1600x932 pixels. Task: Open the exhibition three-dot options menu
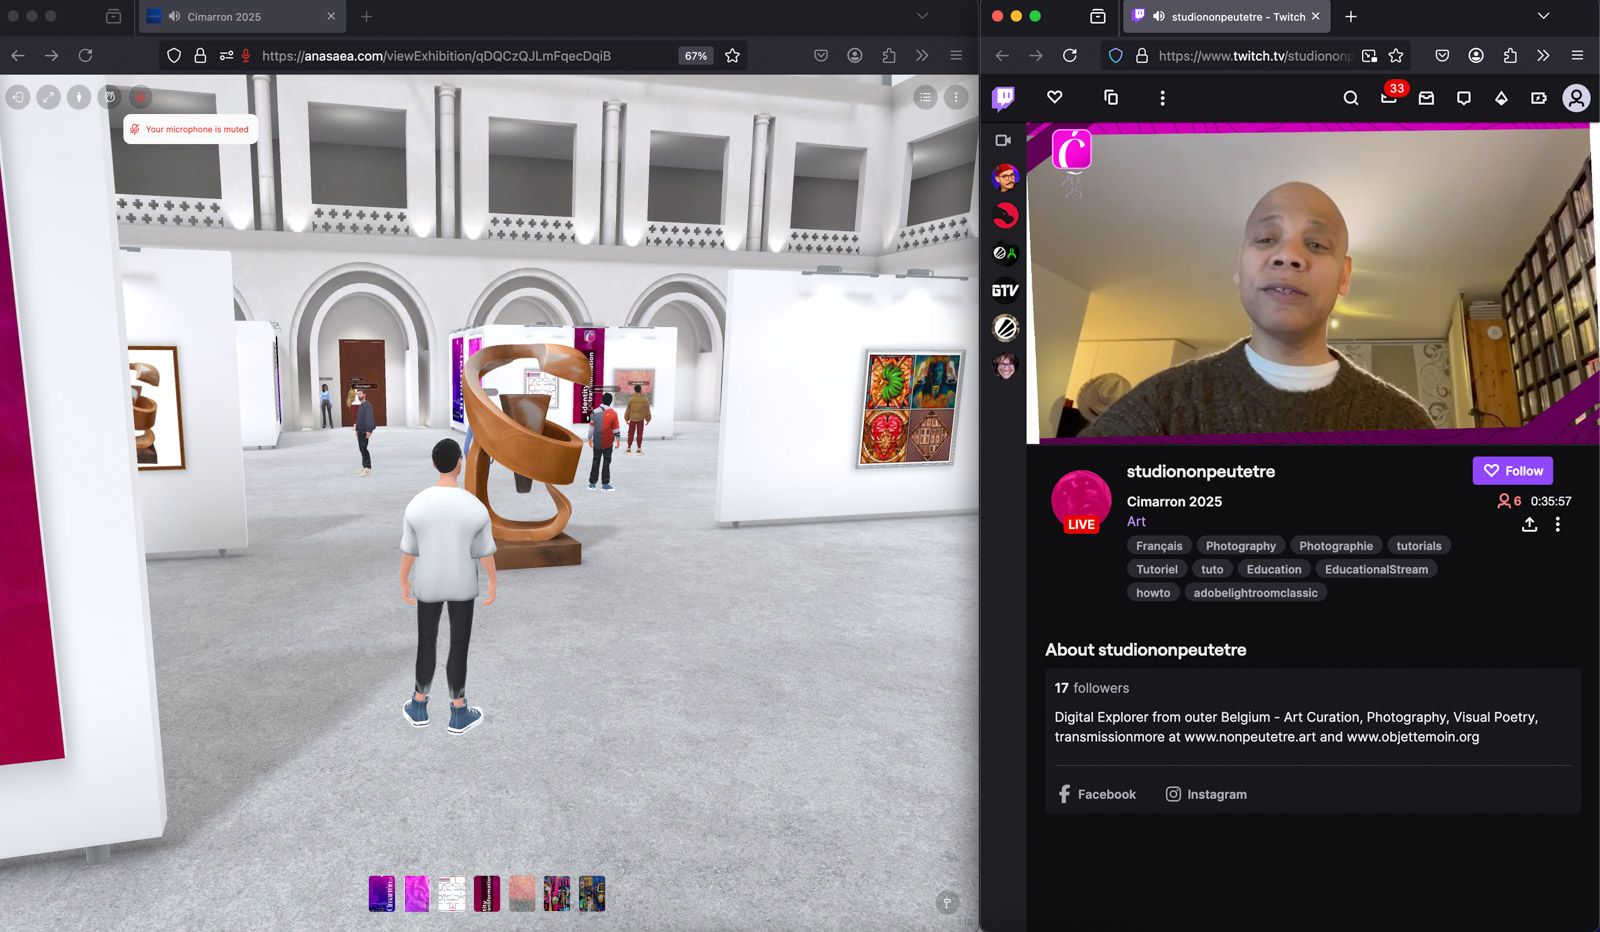coord(956,97)
